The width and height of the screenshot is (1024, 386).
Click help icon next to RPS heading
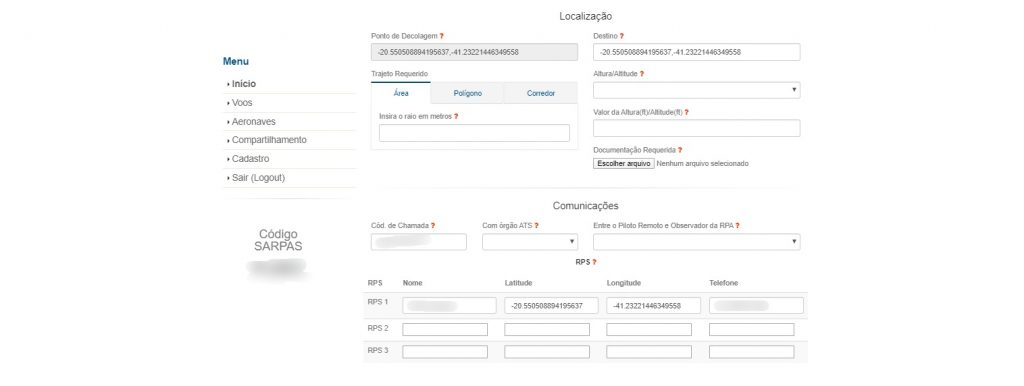pos(594,262)
